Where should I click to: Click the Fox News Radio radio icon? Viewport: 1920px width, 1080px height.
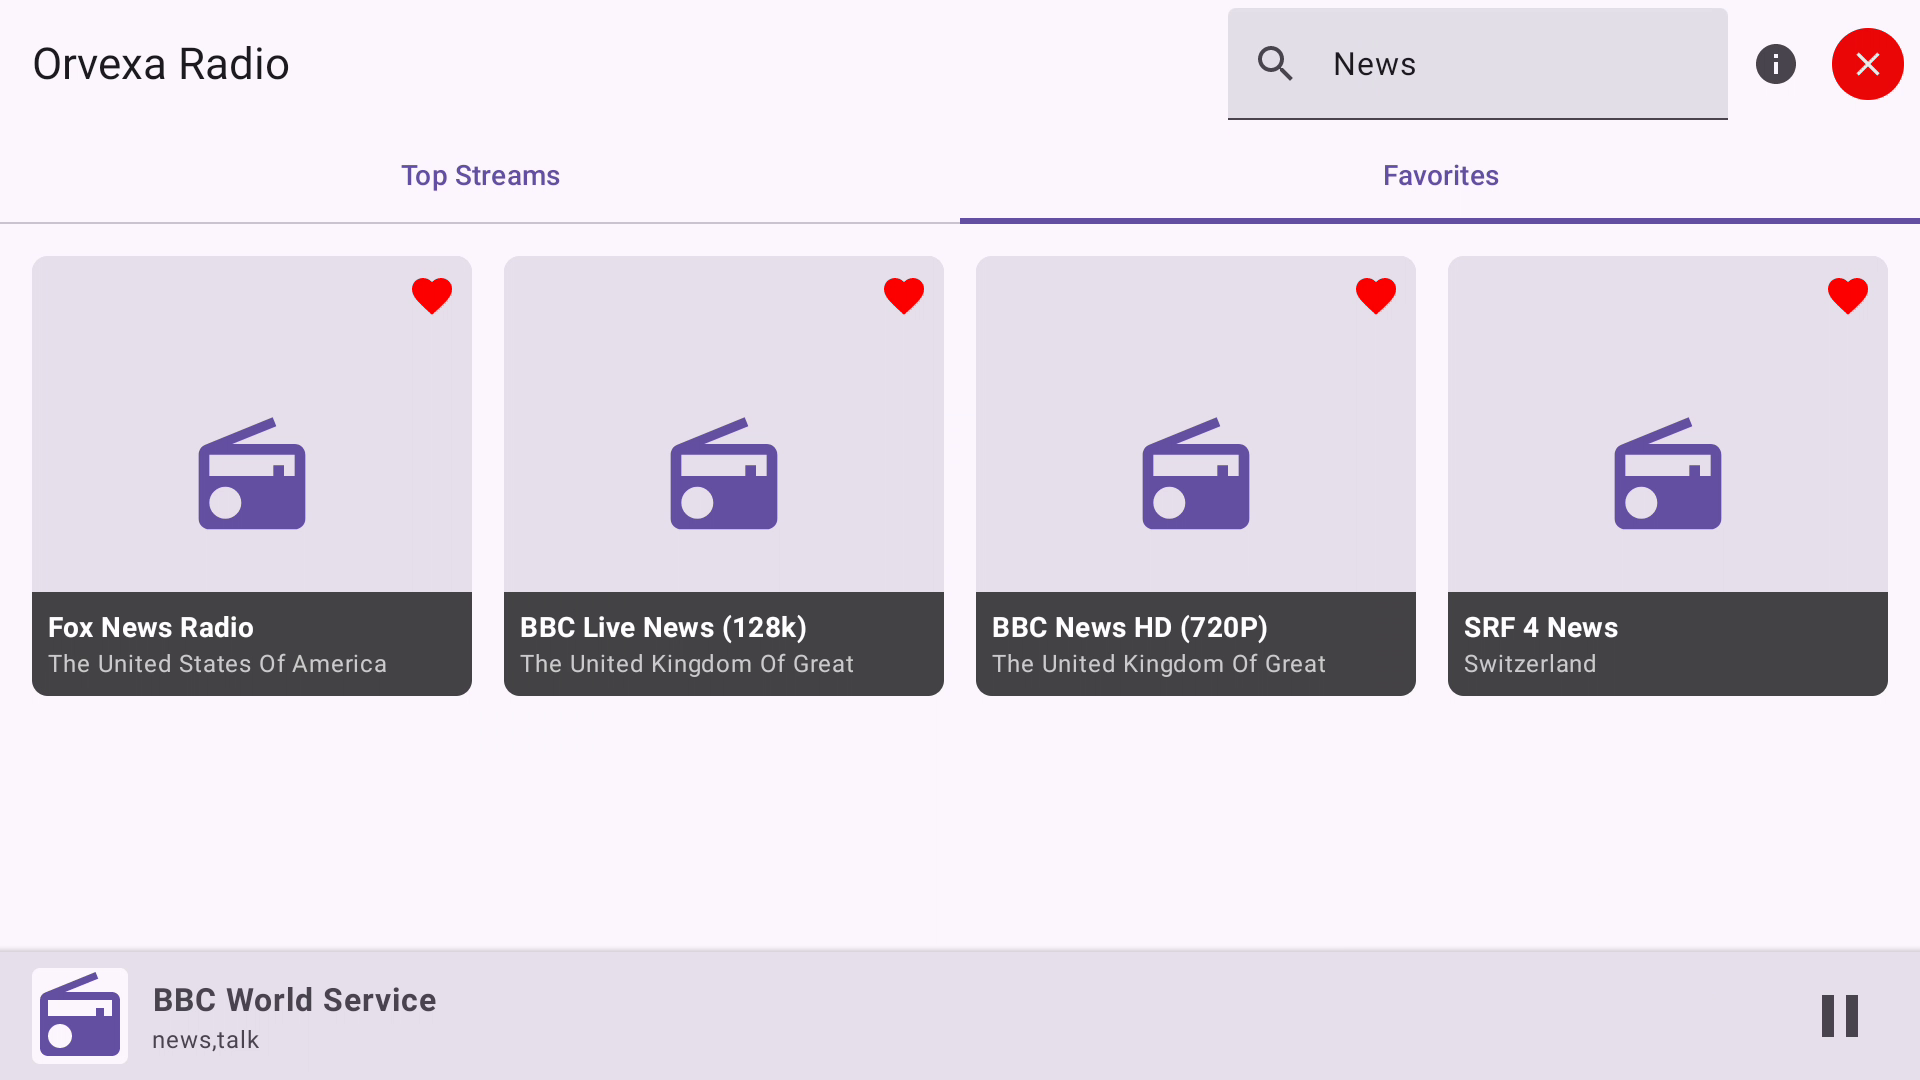tap(252, 474)
